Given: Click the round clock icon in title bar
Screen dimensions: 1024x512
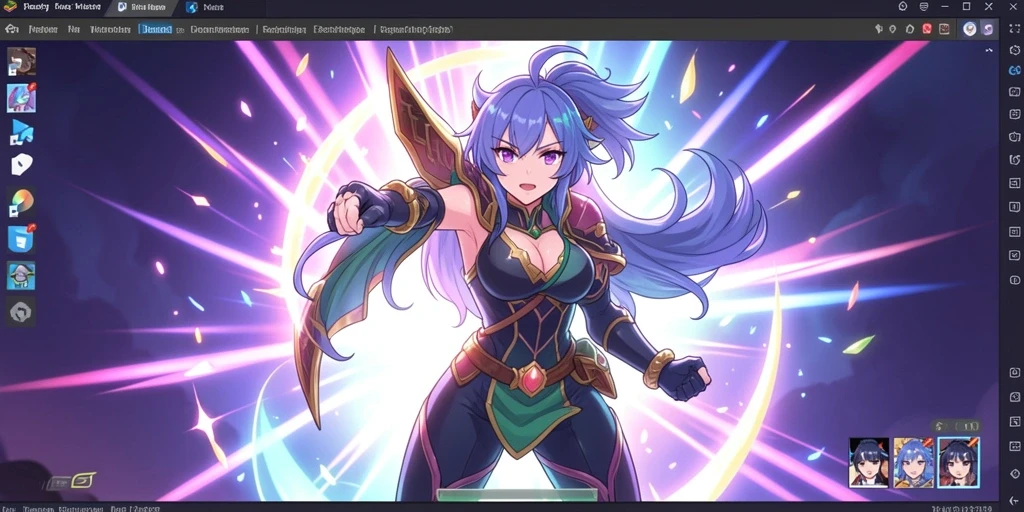Looking at the screenshot, I should point(903,7).
